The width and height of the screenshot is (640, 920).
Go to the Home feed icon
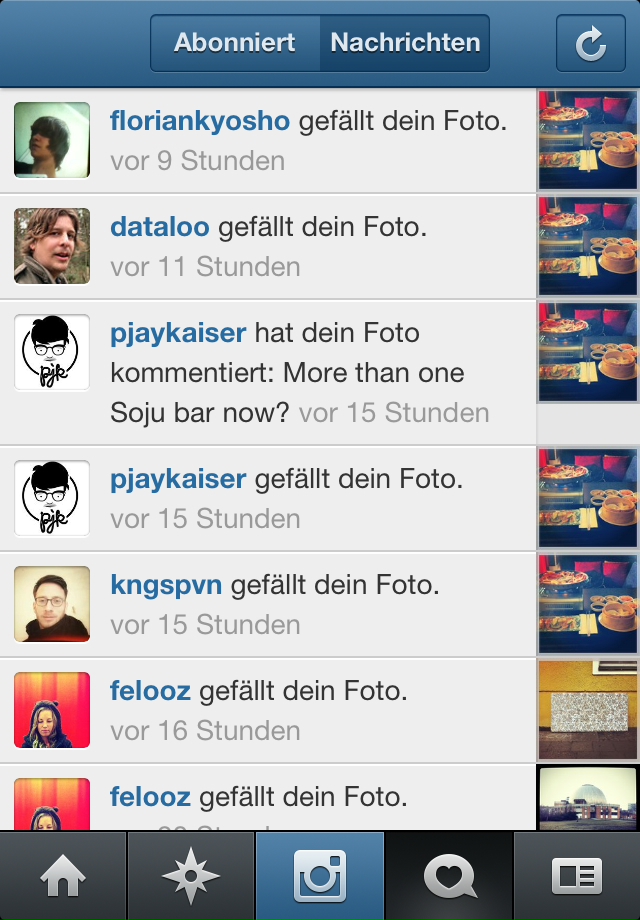point(63,875)
